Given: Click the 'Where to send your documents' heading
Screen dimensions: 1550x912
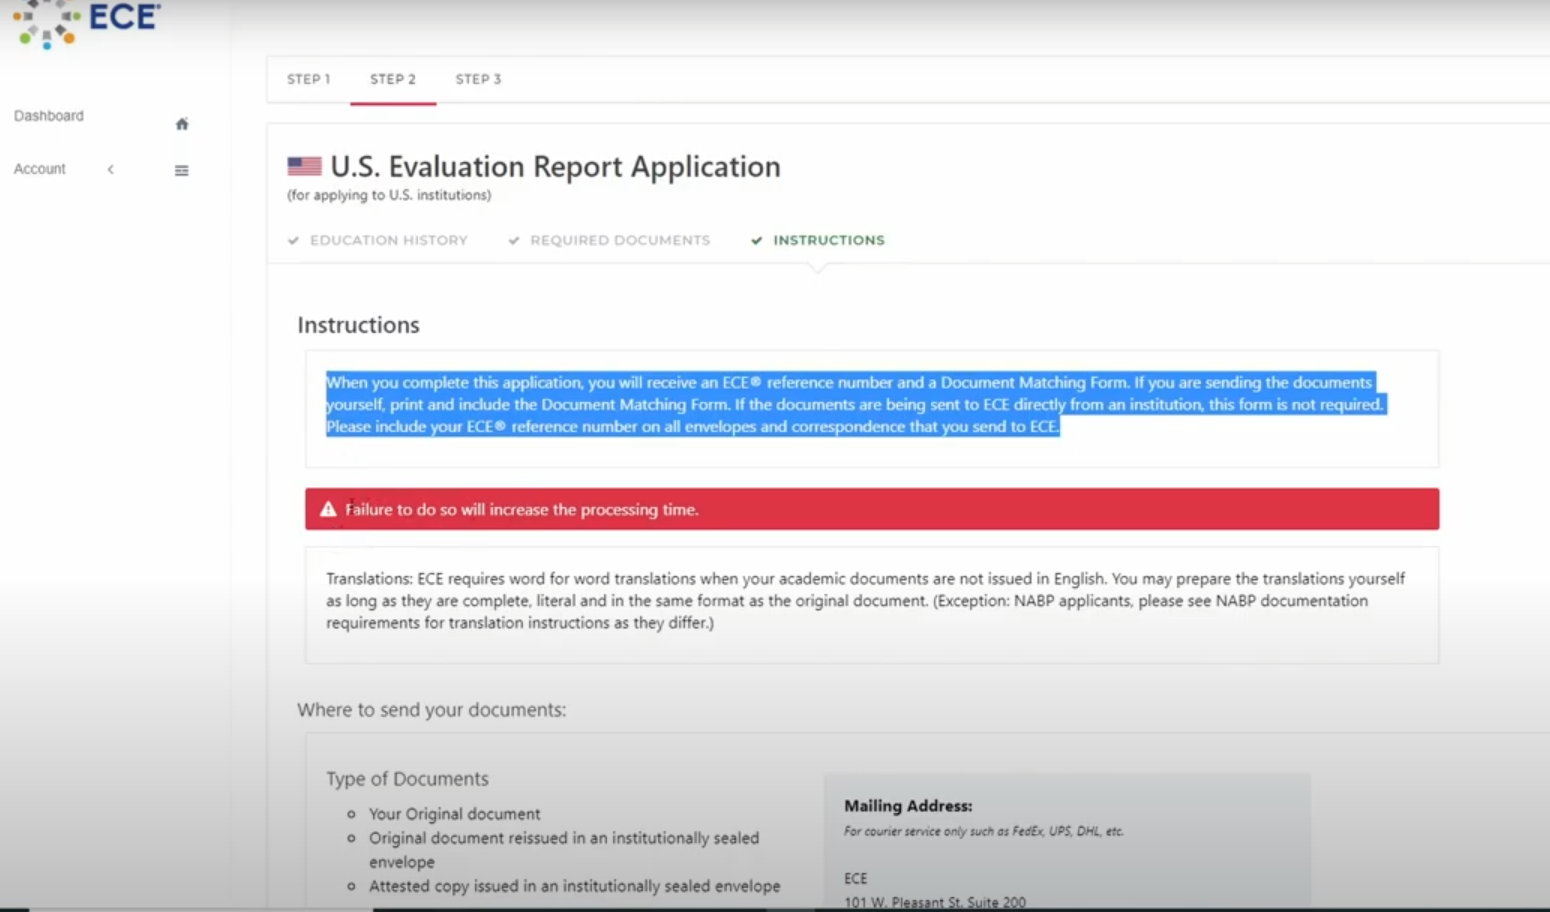Looking at the screenshot, I should [x=431, y=709].
